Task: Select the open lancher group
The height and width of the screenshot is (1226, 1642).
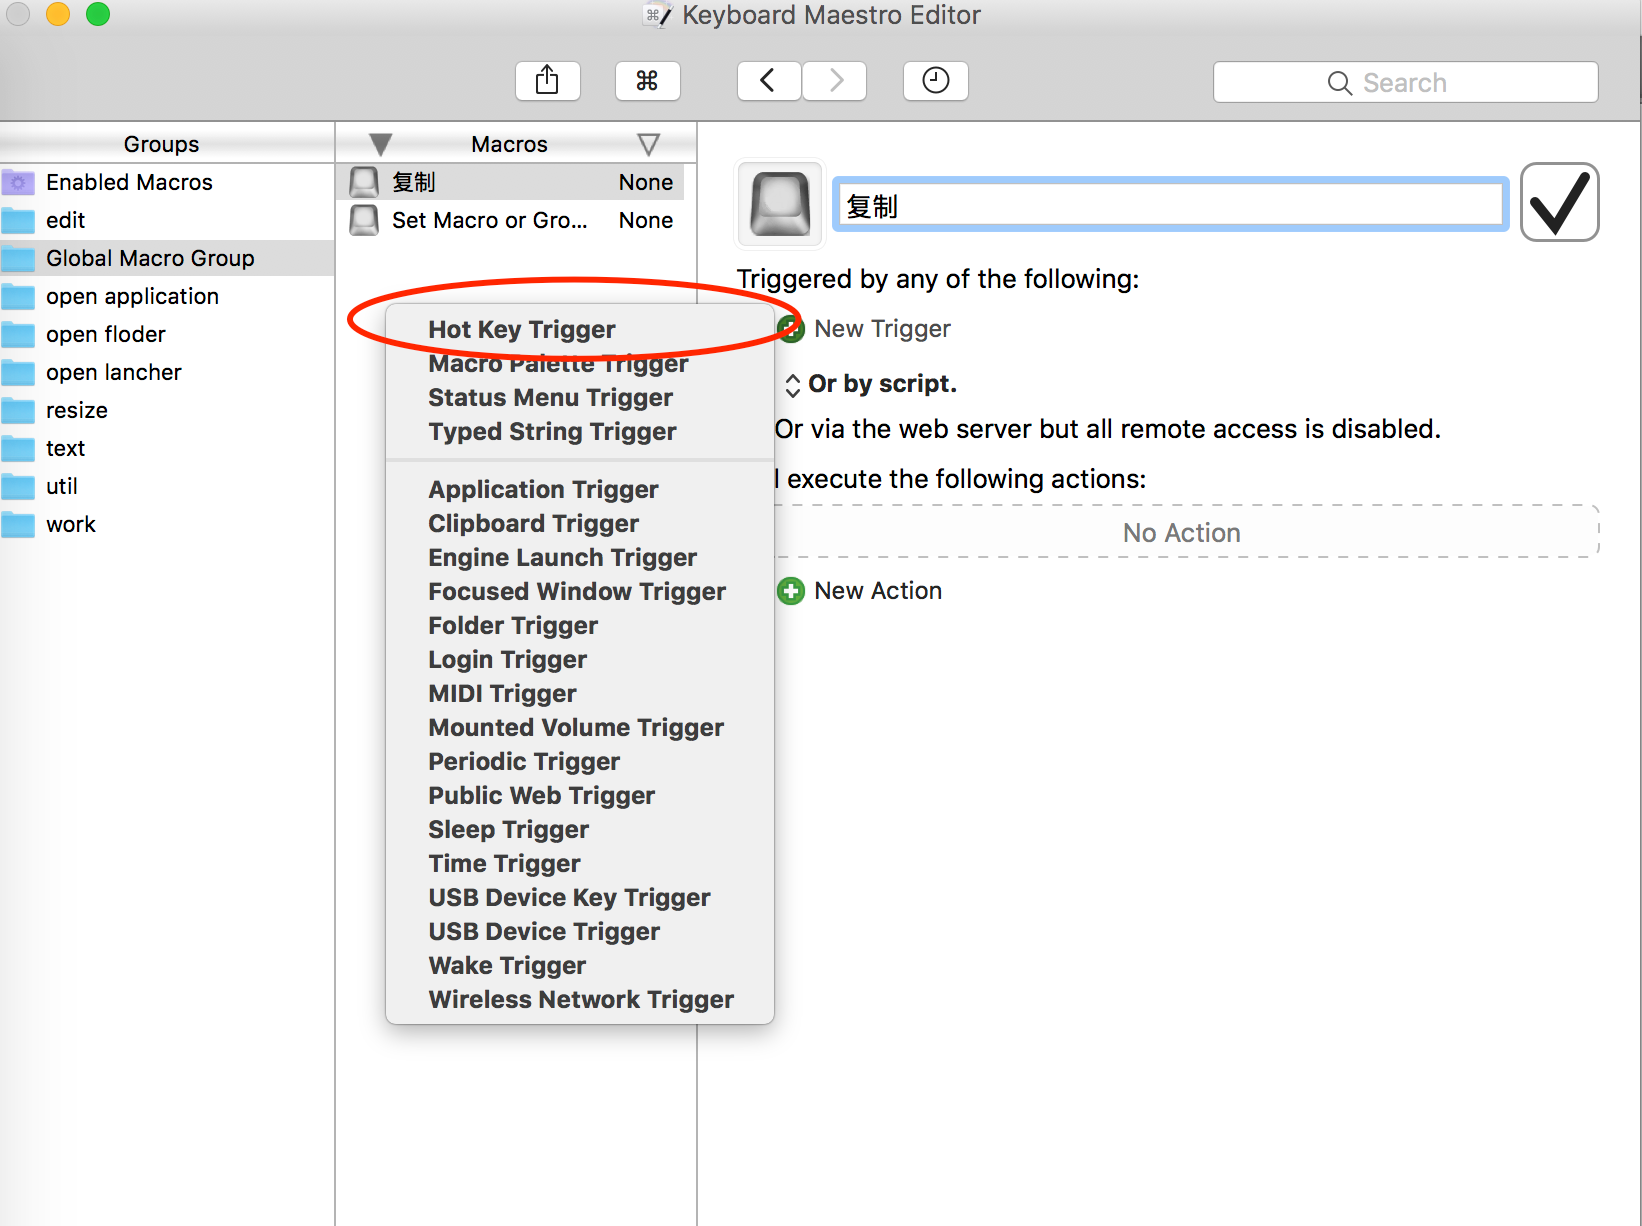Action: (x=167, y=372)
